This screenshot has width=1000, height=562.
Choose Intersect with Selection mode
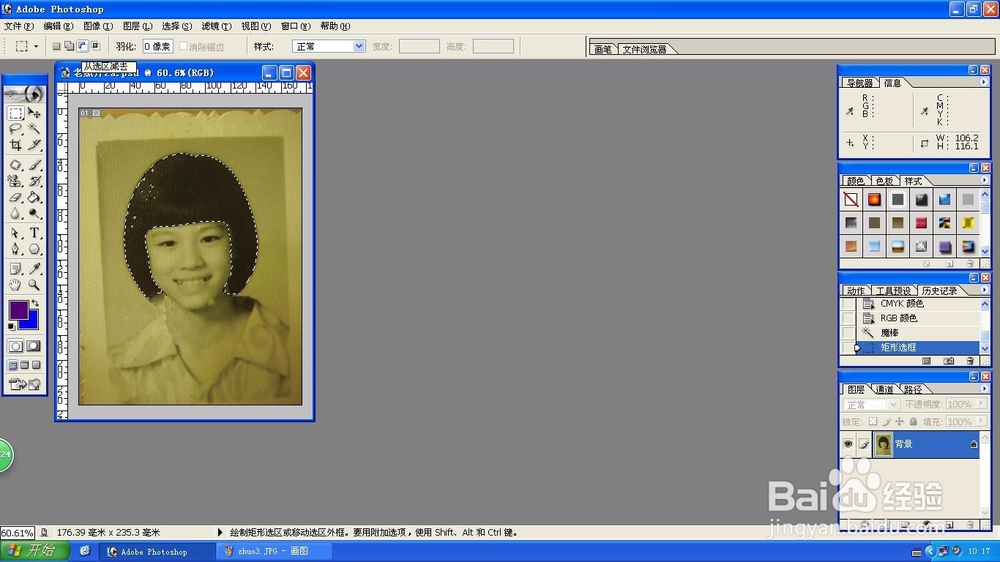[x=96, y=46]
